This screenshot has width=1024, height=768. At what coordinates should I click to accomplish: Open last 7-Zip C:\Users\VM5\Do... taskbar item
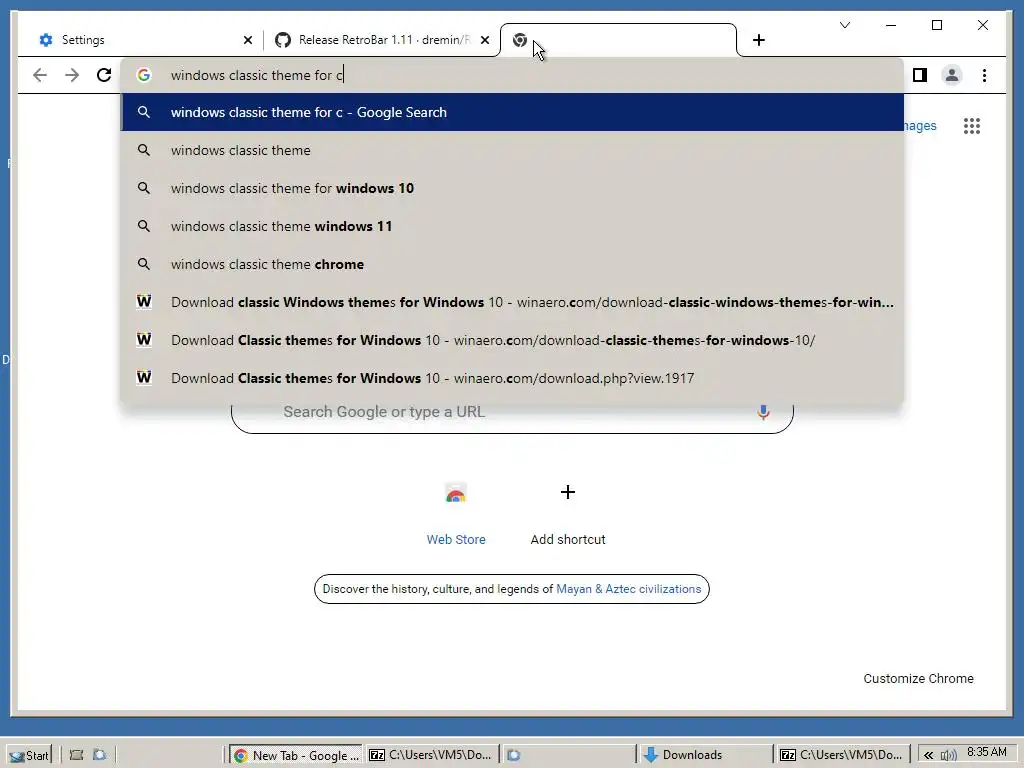tap(841, 755)
